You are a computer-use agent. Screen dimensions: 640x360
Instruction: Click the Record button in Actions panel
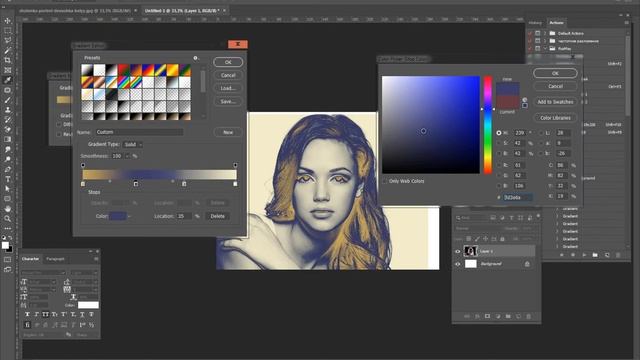point(573,255)
